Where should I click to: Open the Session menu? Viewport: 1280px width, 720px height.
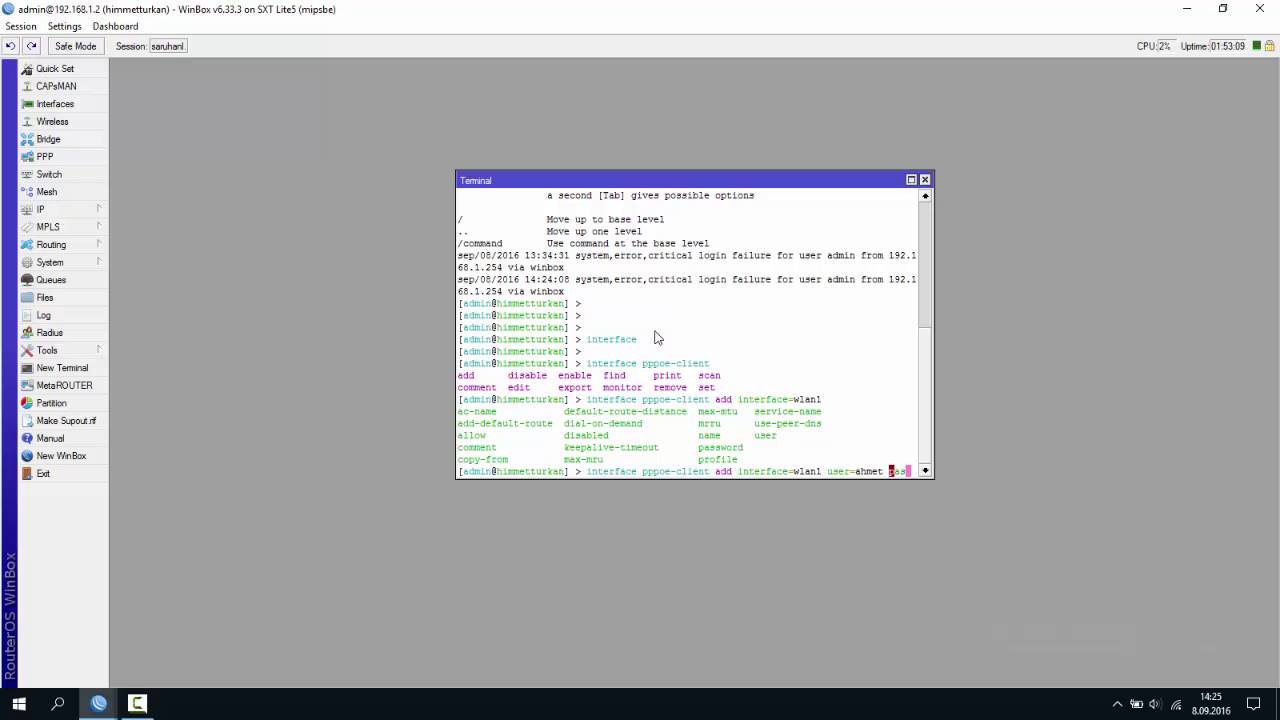click(21, 26)
